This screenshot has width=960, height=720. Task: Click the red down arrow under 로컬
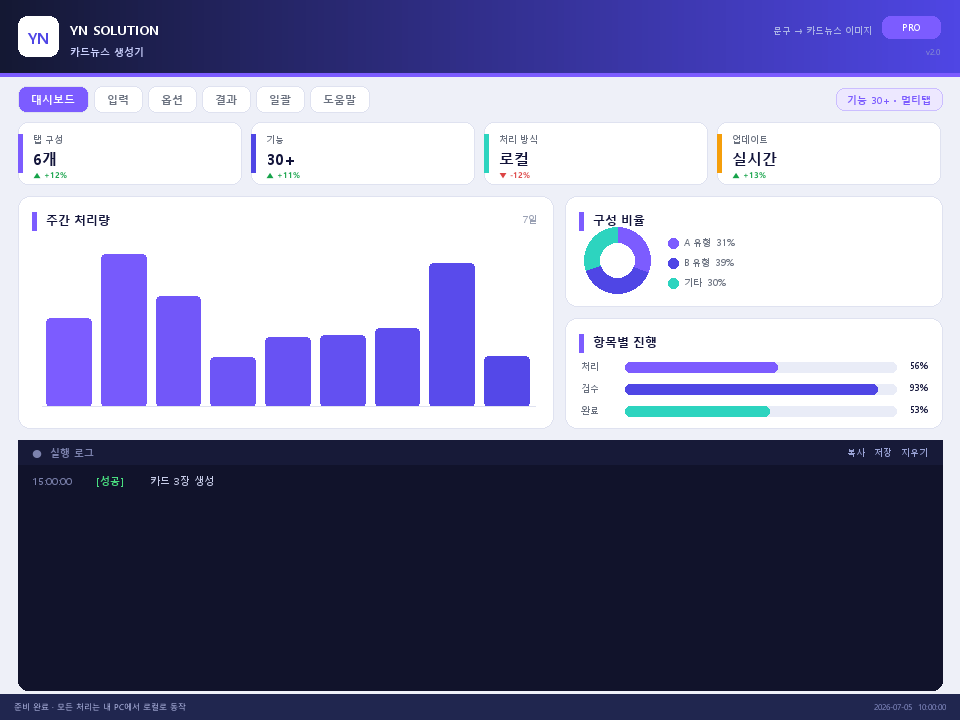point(503,176)
